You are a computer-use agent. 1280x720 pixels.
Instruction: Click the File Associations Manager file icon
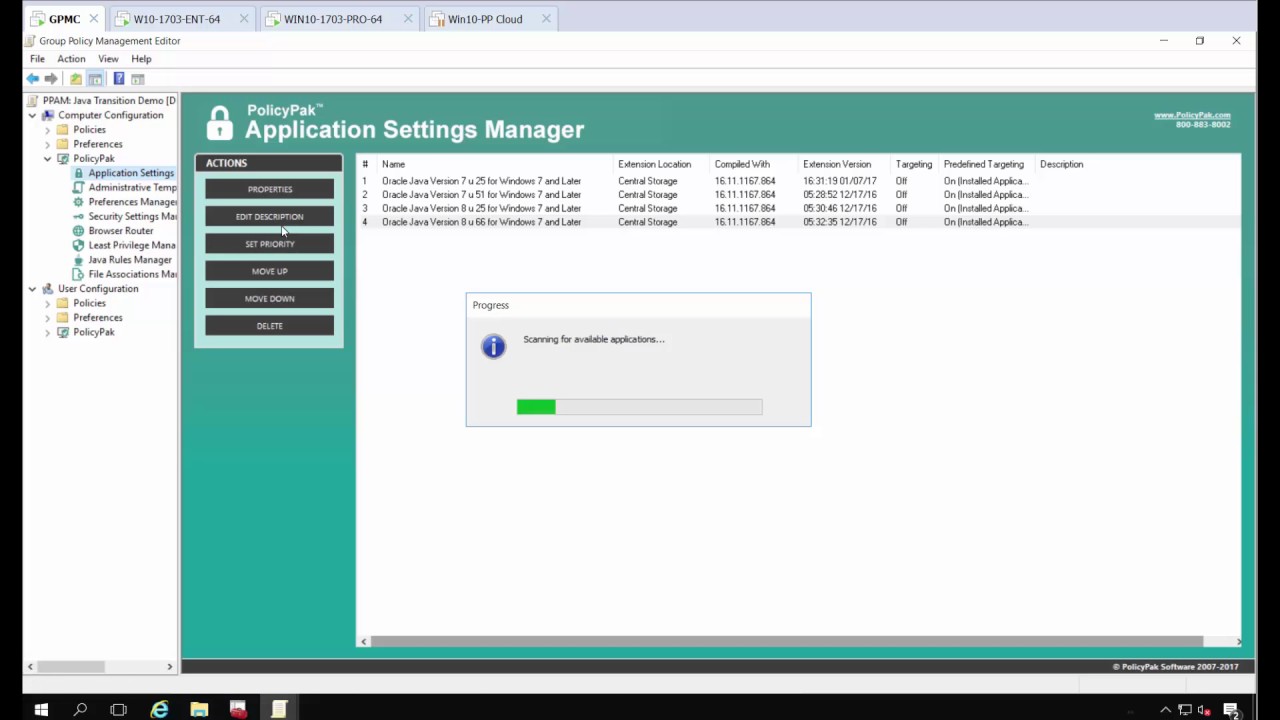79,274
